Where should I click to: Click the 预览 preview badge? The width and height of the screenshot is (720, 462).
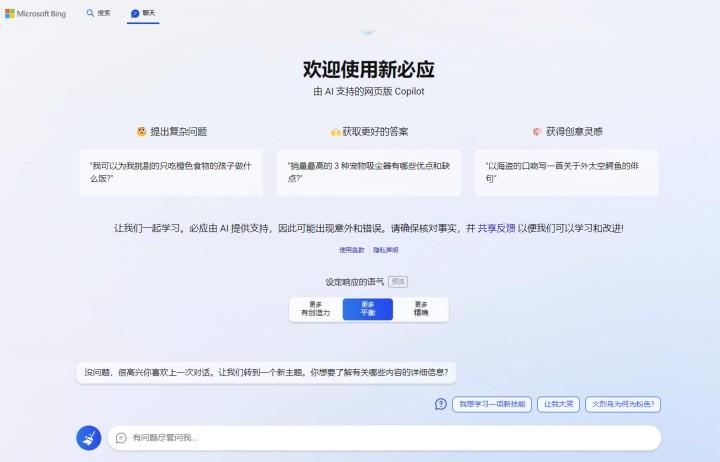(398, 282)
